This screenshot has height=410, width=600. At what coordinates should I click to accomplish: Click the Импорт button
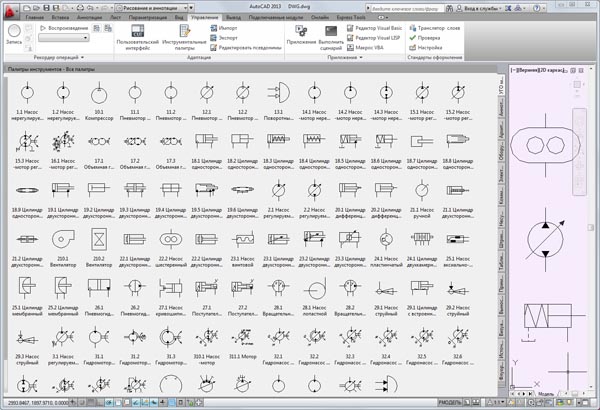pos(225,28)
